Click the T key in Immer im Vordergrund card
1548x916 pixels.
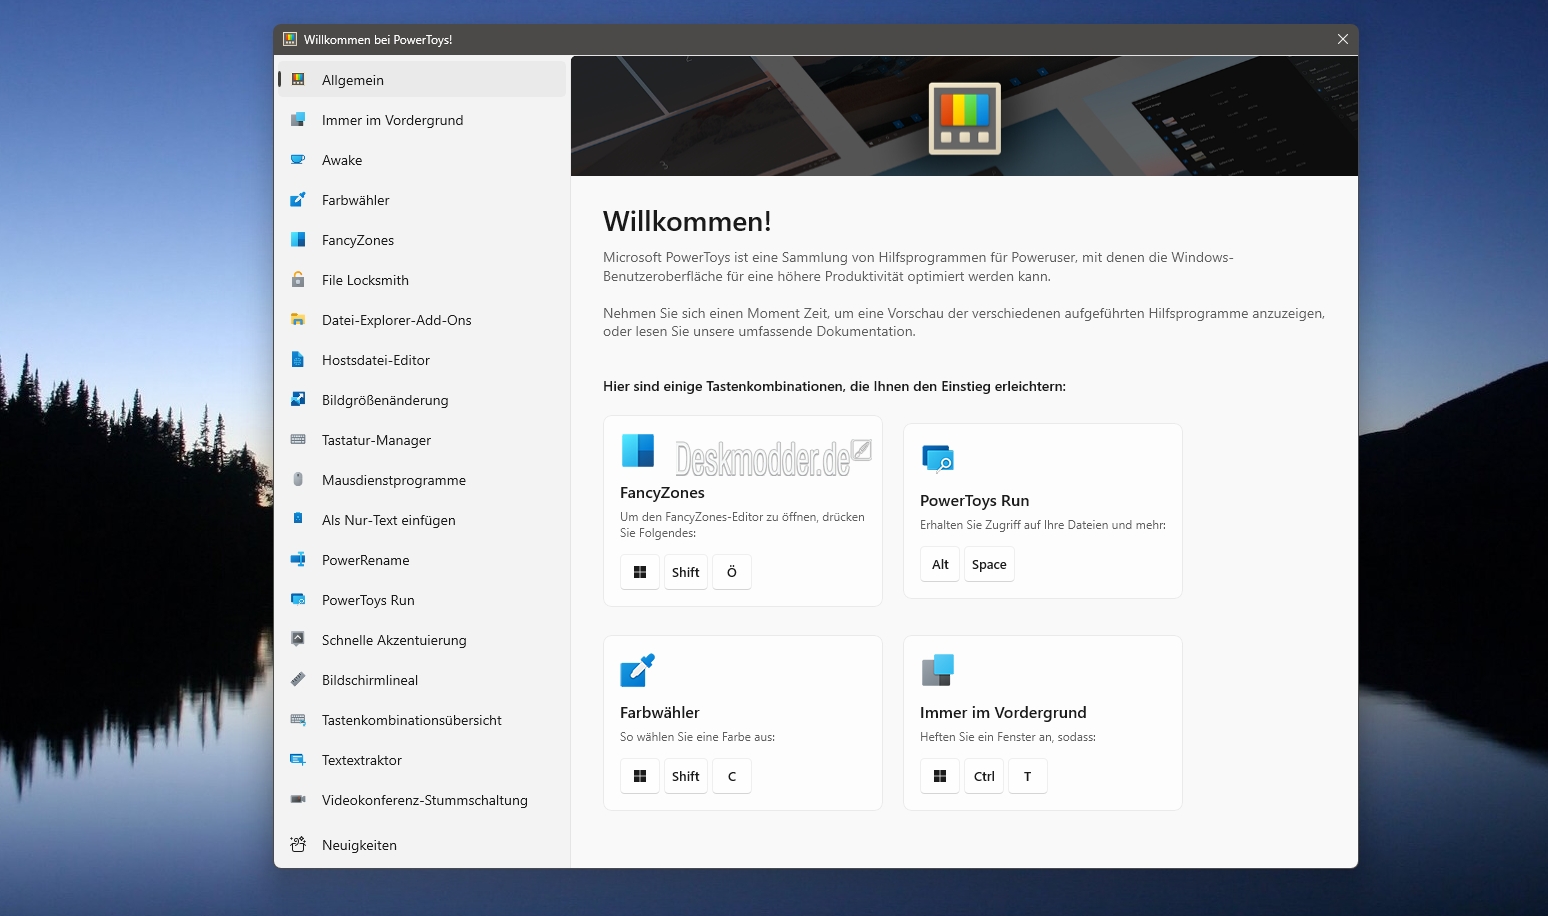pyautogui.click(x=1028, y=776)
